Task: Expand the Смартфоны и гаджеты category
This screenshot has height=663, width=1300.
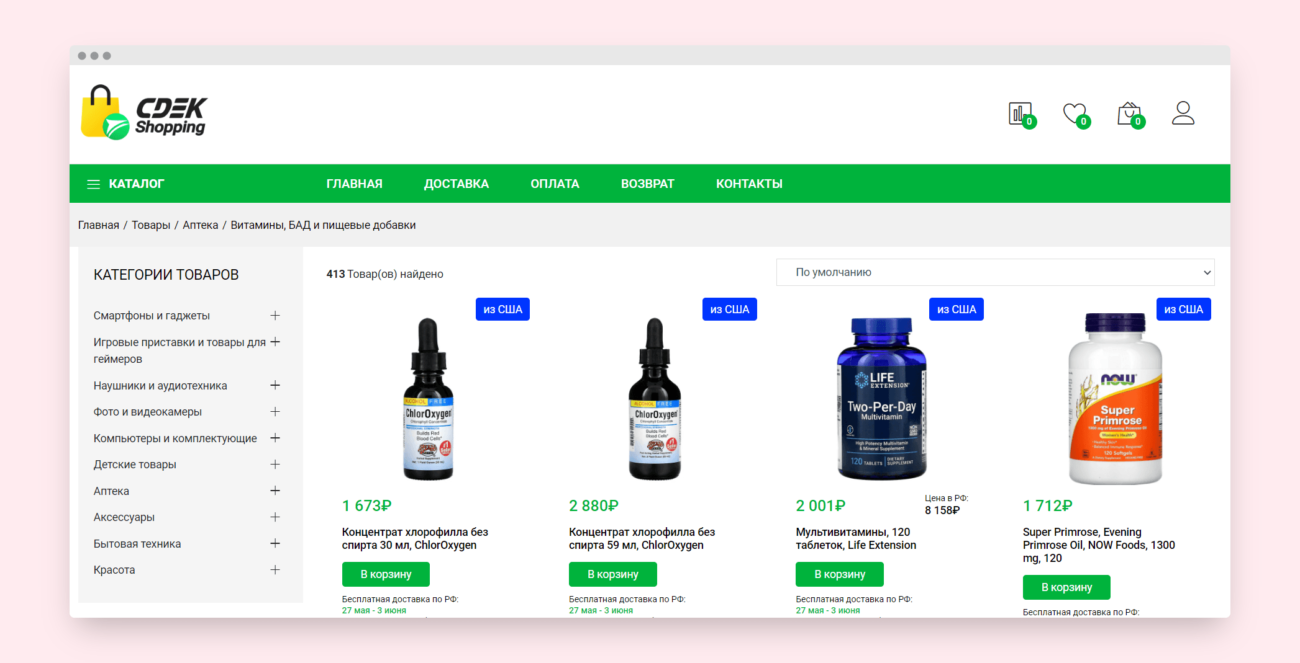Action: pos(275,315)
